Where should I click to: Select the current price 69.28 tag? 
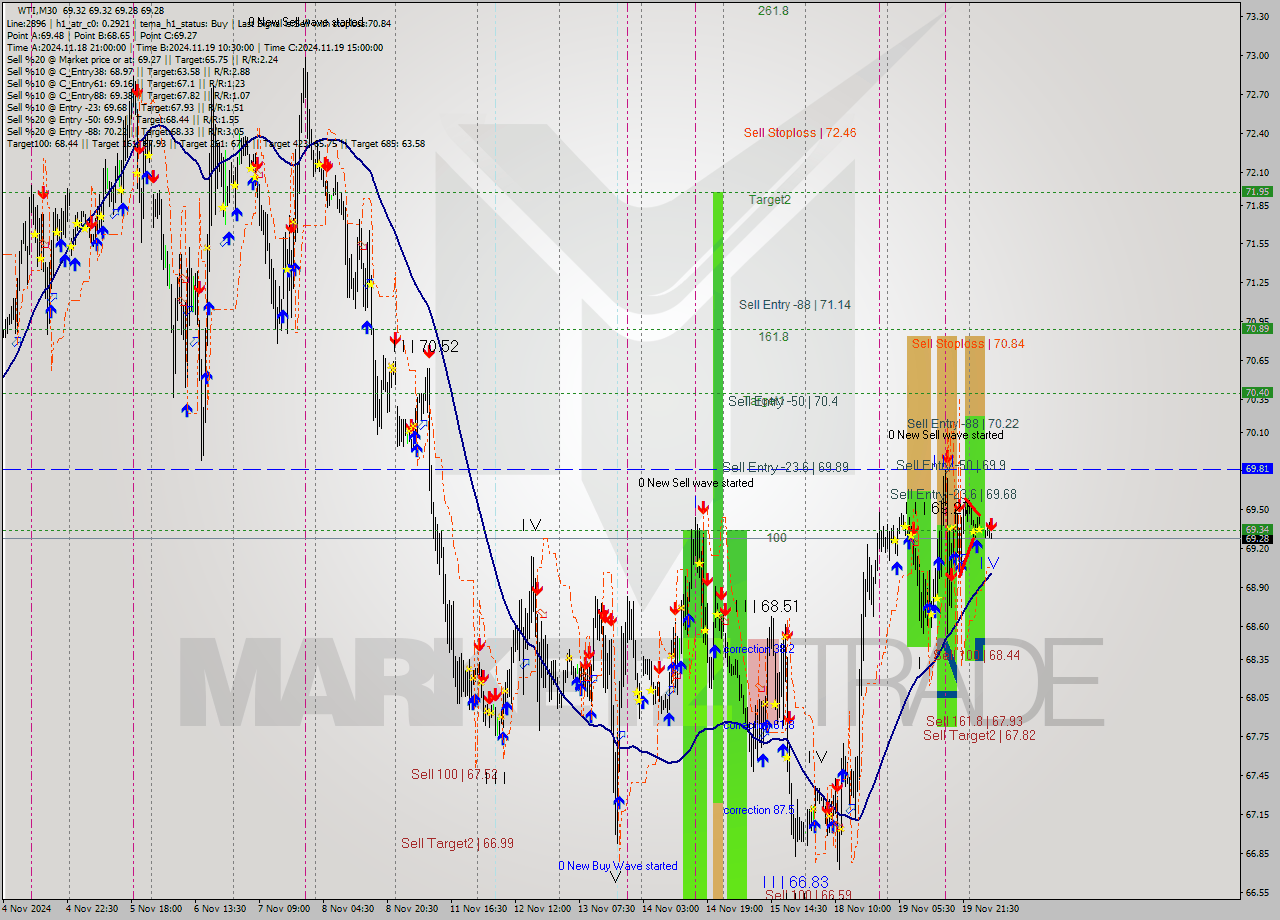point(1257,539)
